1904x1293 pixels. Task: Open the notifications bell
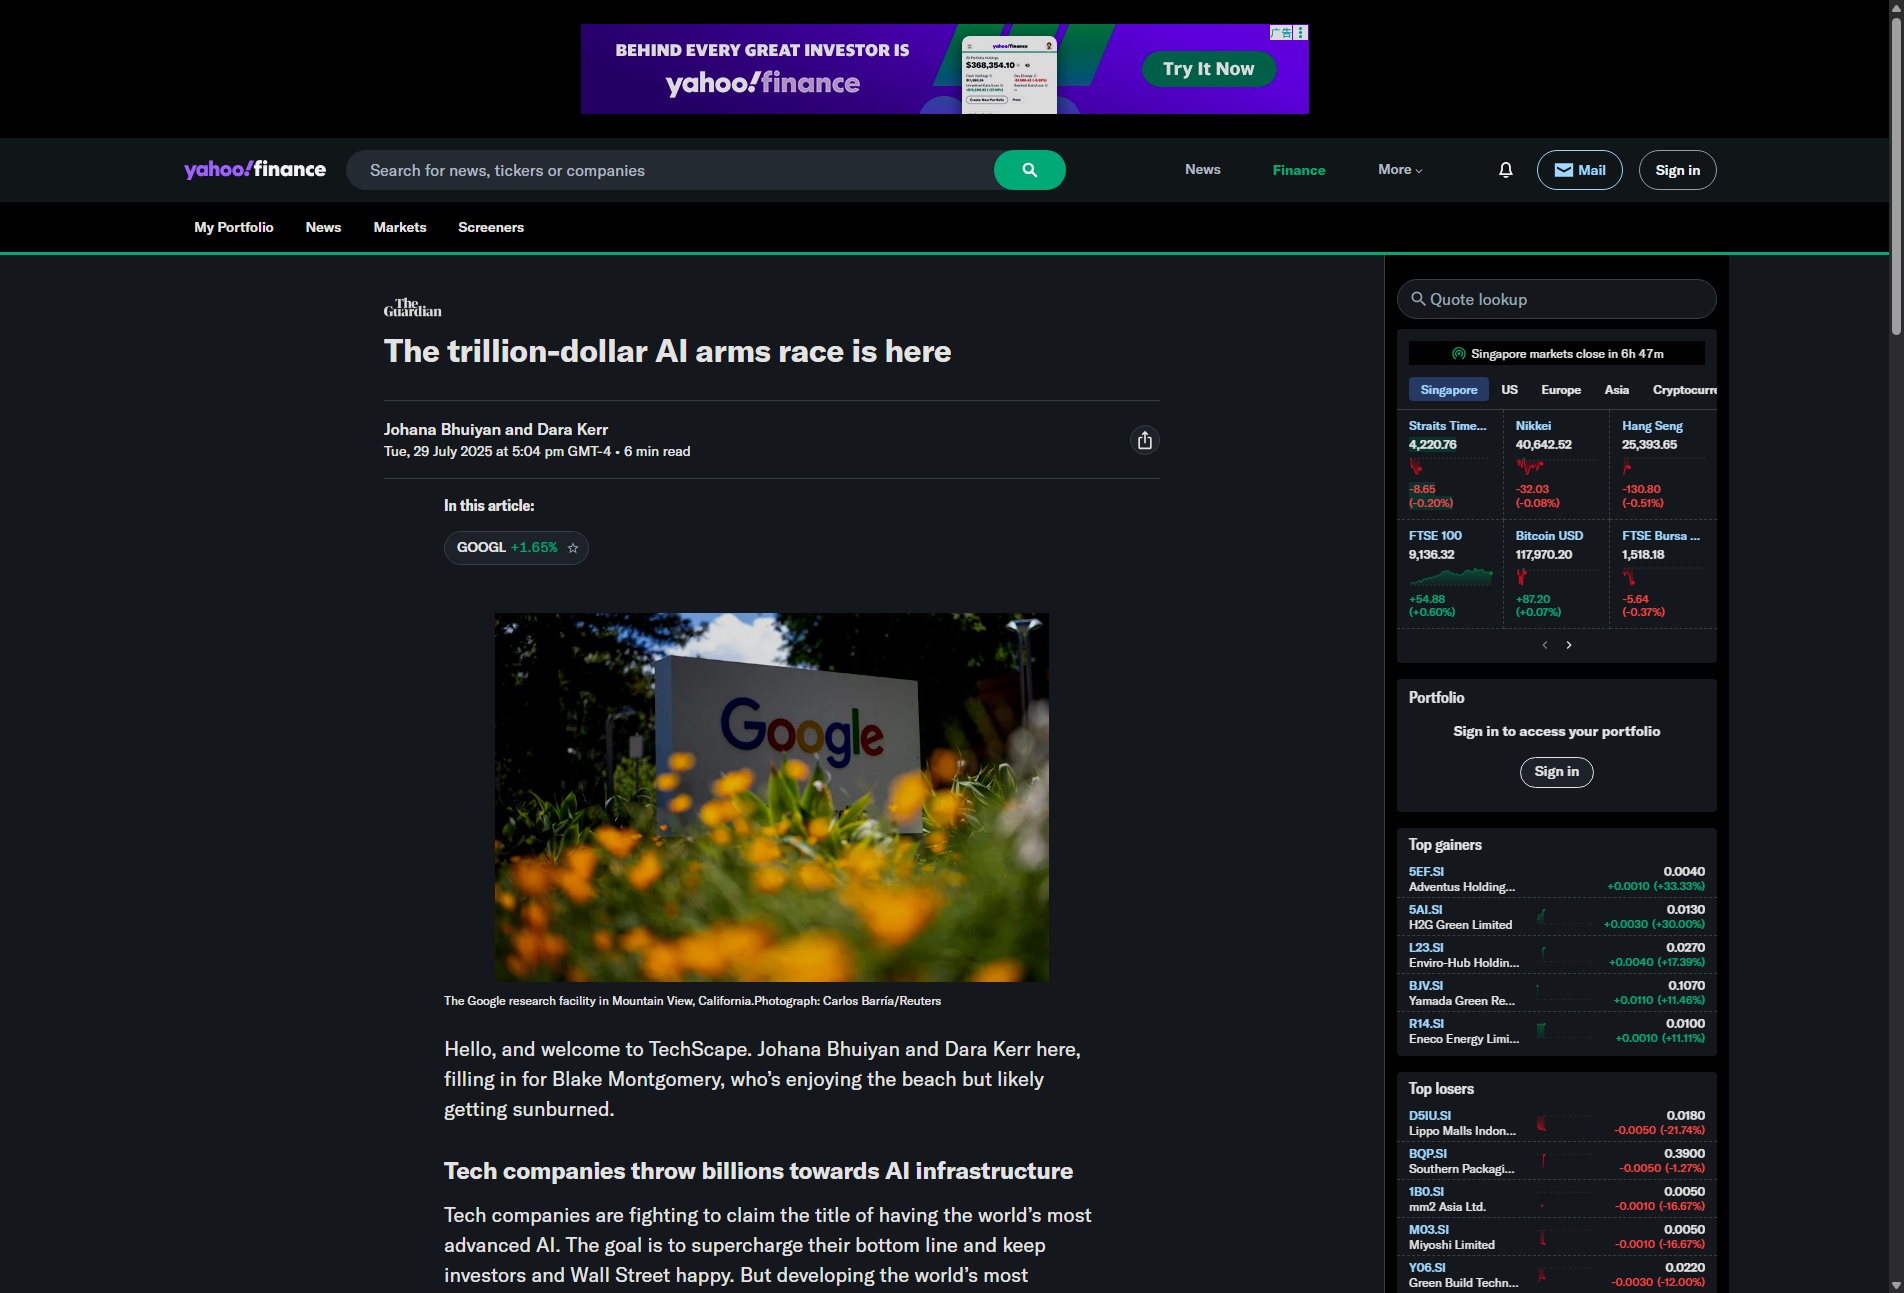(x=1505, y=170)
